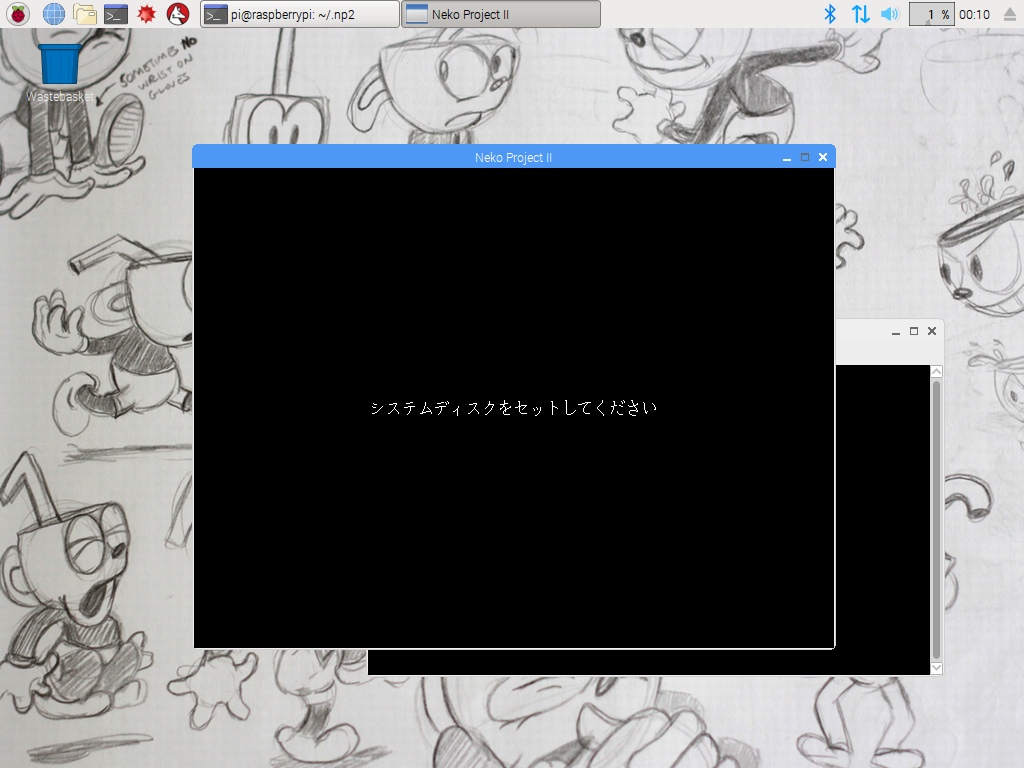Click the eject icon in the panel

click(1010, 14)
